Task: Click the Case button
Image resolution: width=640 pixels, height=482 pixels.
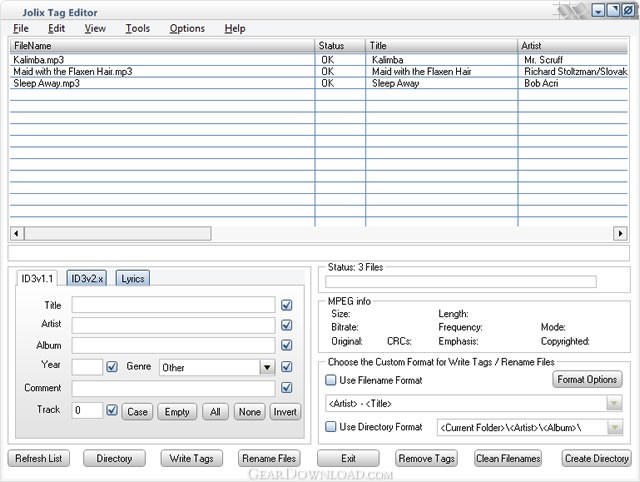Action: 137,412
